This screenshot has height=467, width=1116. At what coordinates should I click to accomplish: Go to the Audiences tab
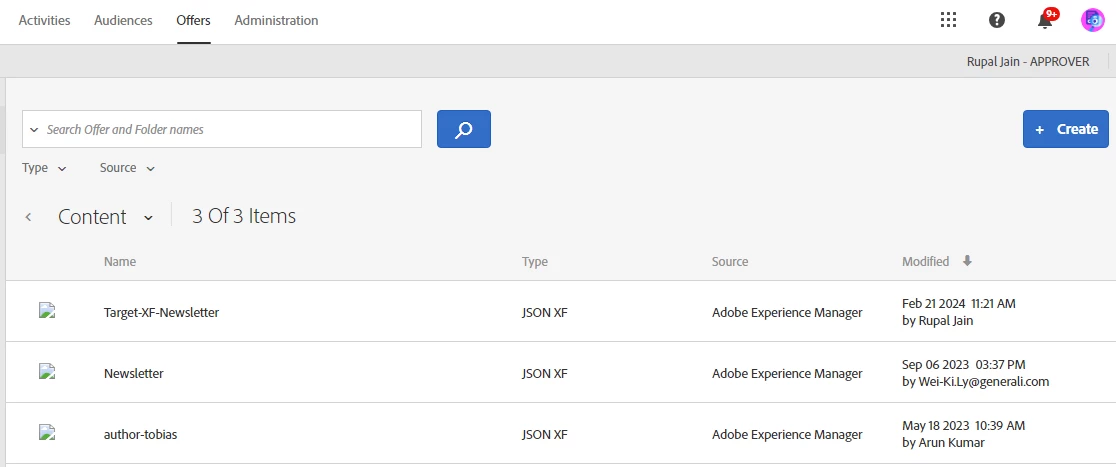(x=123, y=20)
